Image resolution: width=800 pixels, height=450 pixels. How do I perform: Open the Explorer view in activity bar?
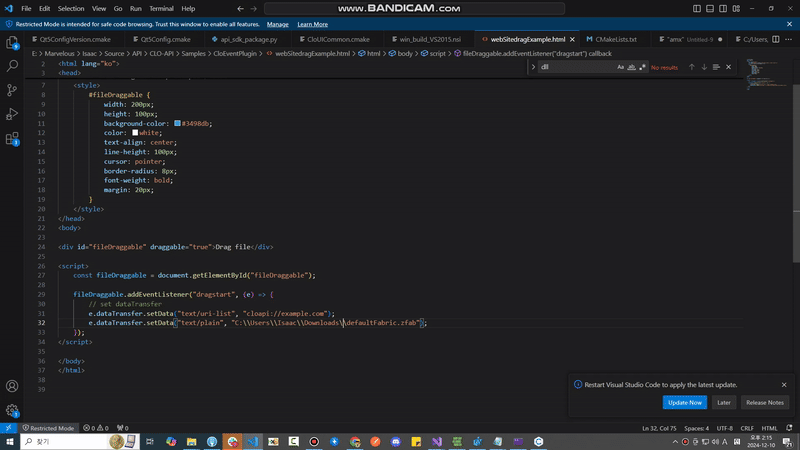click(12, 43)
